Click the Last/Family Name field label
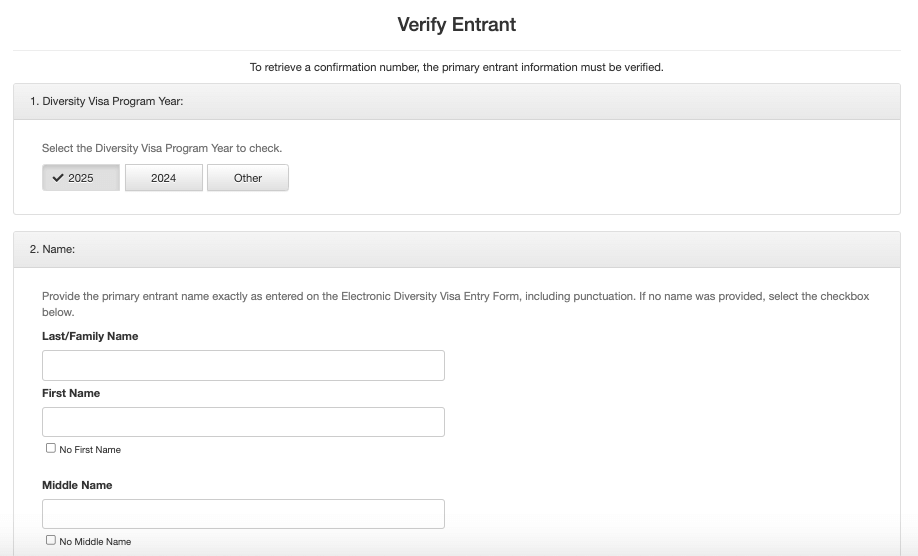The image size is (918, 556). coord(90,337)
